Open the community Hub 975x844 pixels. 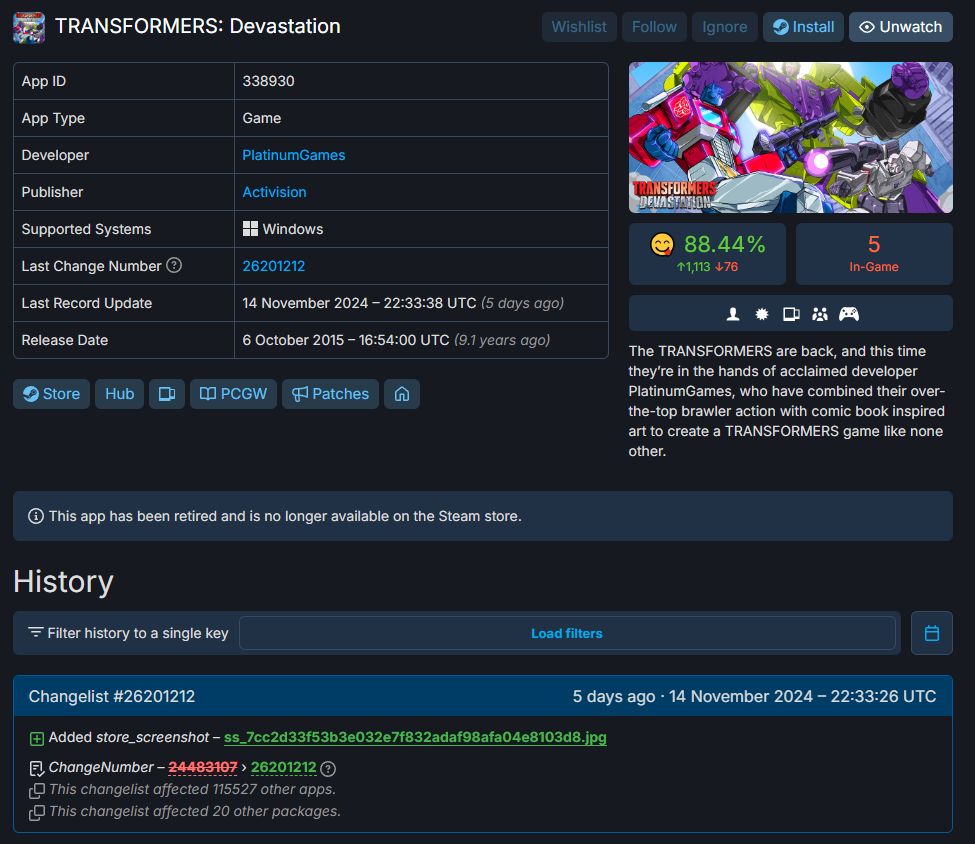pos(119,394)
